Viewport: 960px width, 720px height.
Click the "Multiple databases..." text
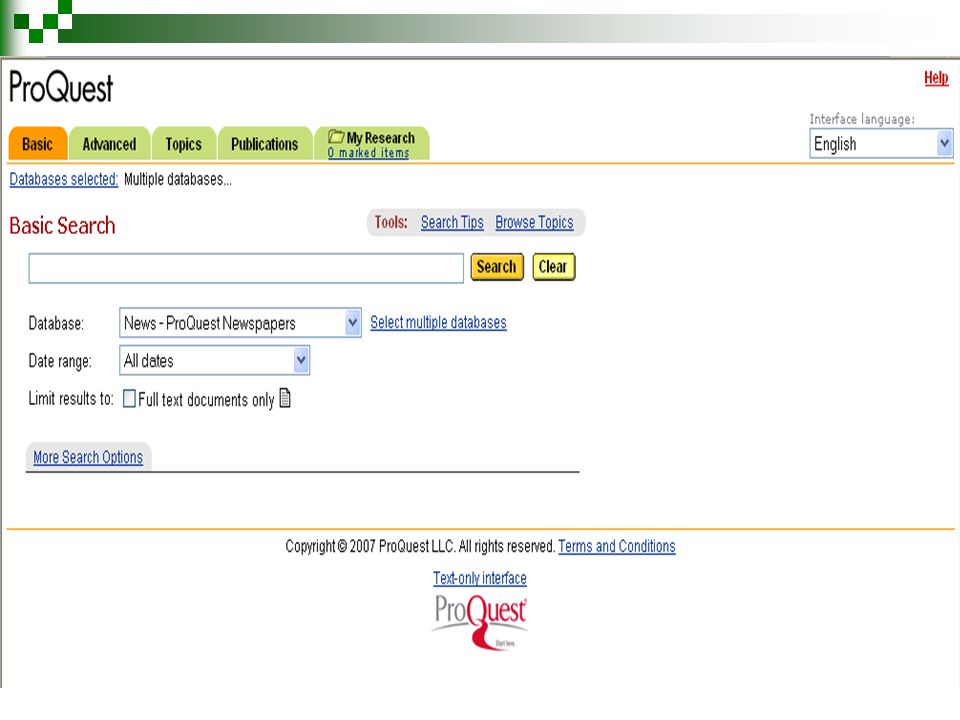(178, 179)
